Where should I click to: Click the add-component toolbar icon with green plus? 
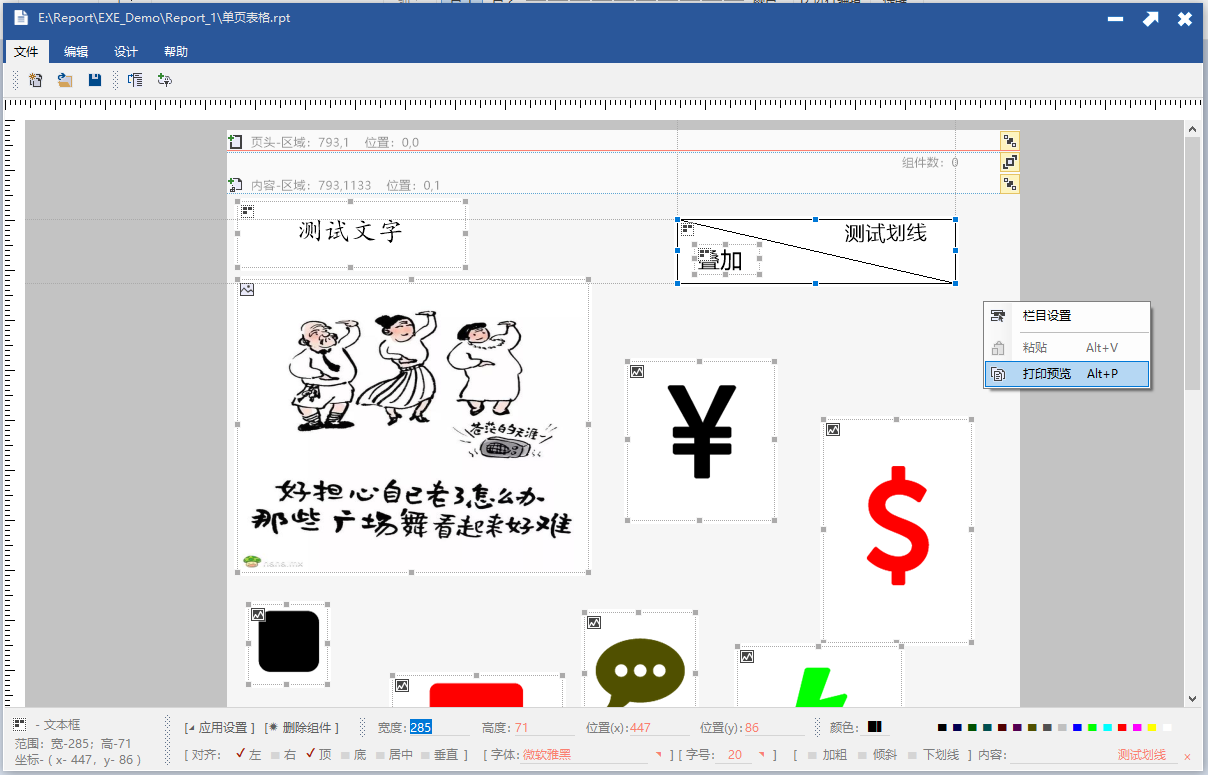[165, 80]
